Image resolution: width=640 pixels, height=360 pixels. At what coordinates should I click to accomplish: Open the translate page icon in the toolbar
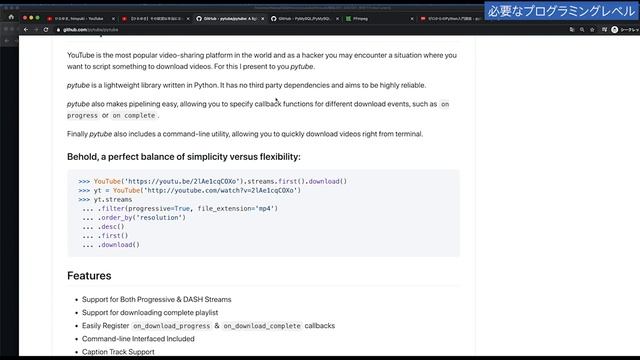(x=572, y=30)
